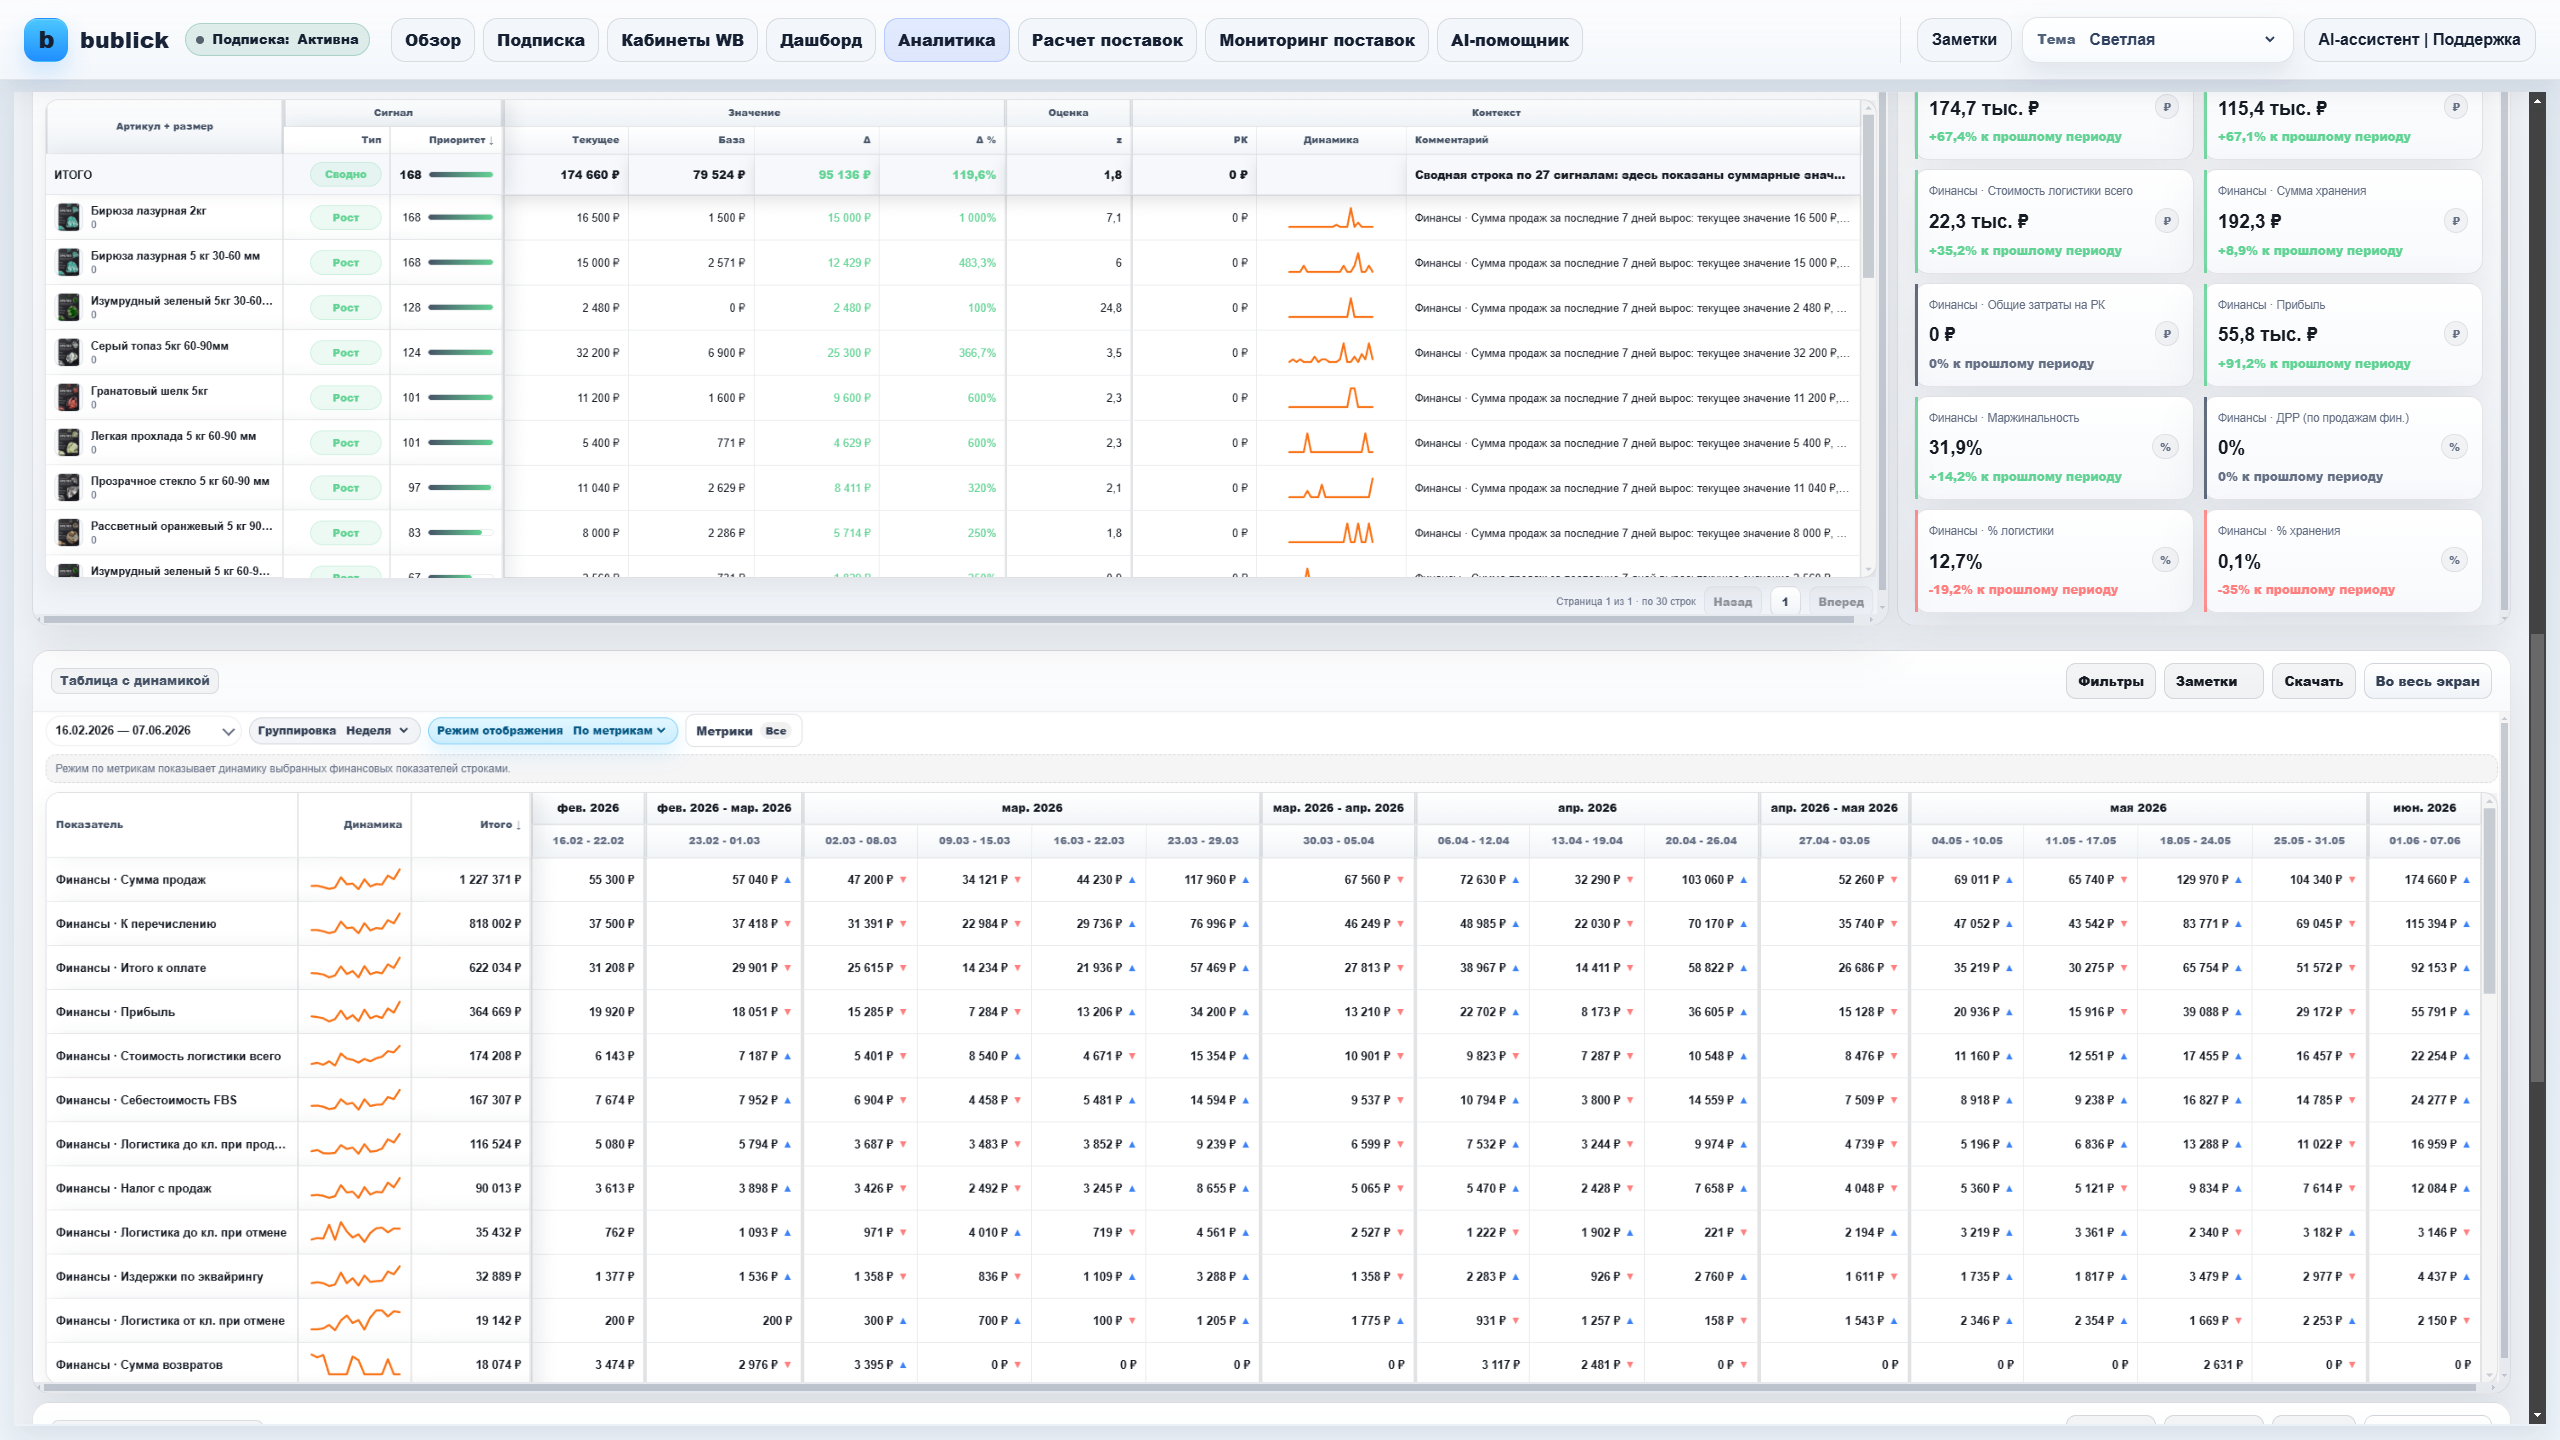The height and width of the screenshot is (1440, 2560).
Task: Click percent icon on Маржинальность card
Action: coord(2166,447)
